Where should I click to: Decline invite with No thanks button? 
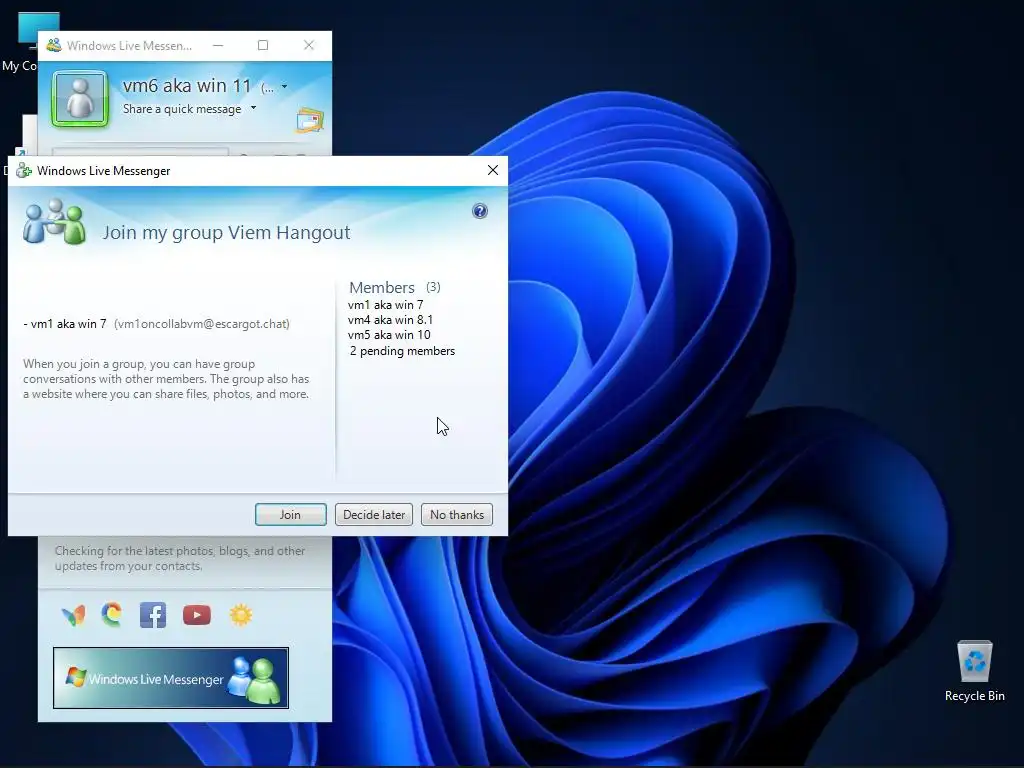point(456,515)
